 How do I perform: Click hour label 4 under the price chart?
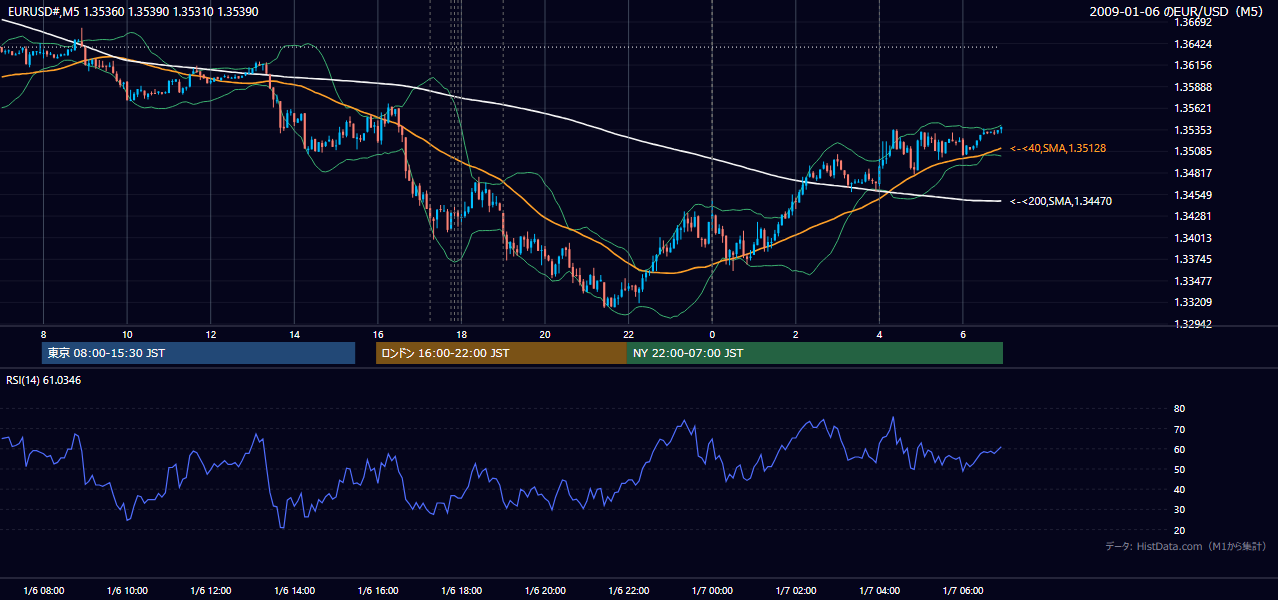pos(879,334)
